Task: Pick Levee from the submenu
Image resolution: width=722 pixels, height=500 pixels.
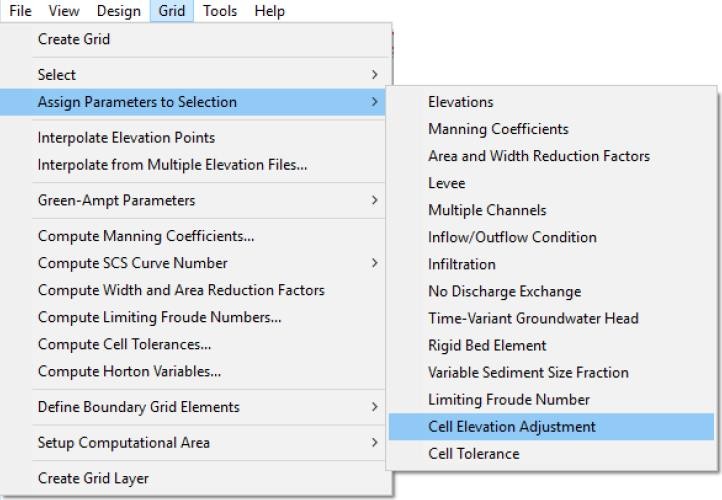Action: pos(446,183)
